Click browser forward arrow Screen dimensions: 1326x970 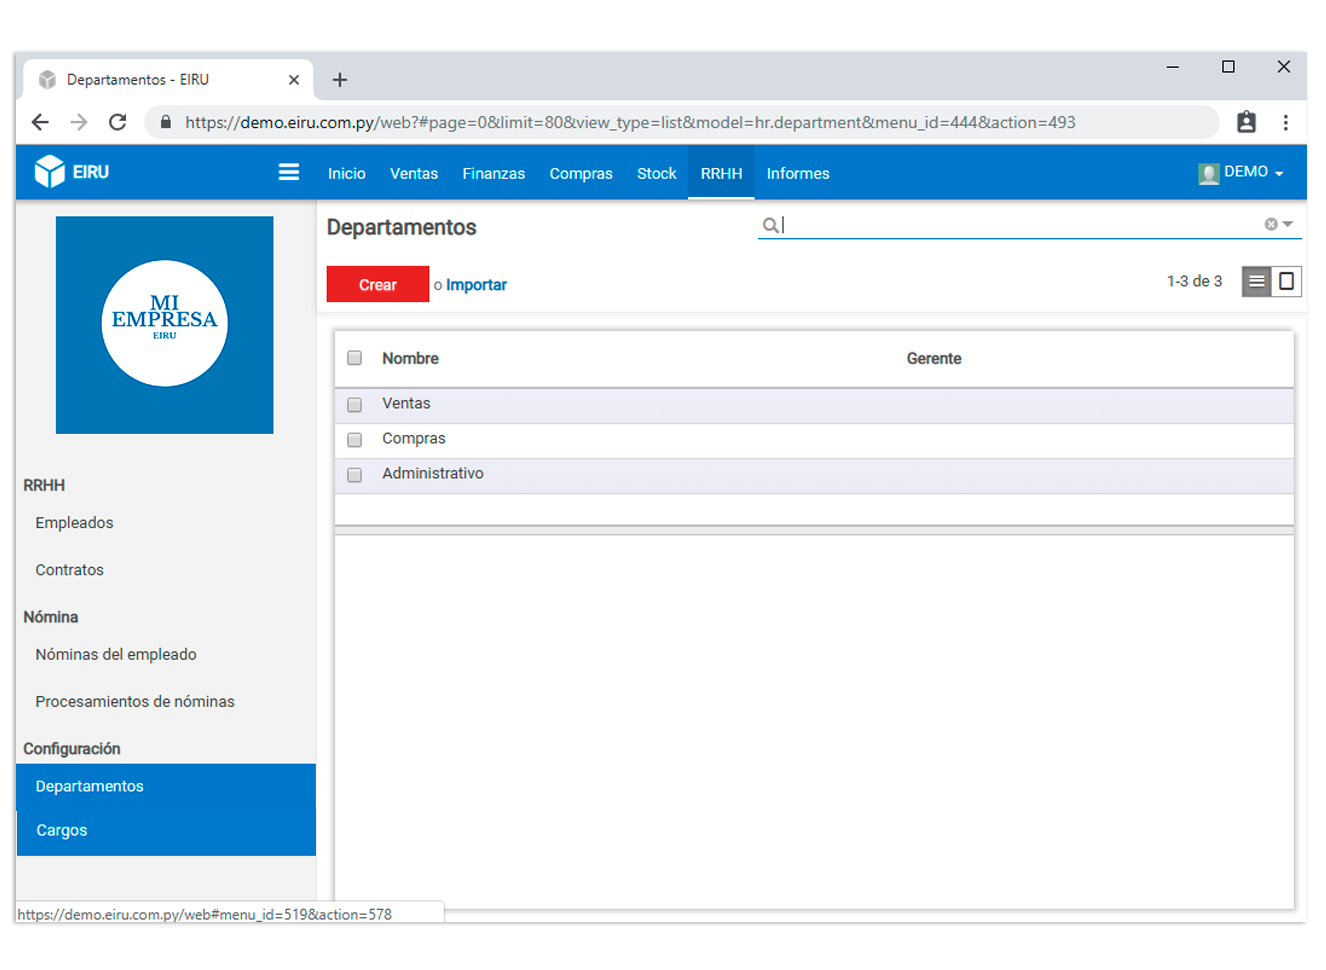79,122
